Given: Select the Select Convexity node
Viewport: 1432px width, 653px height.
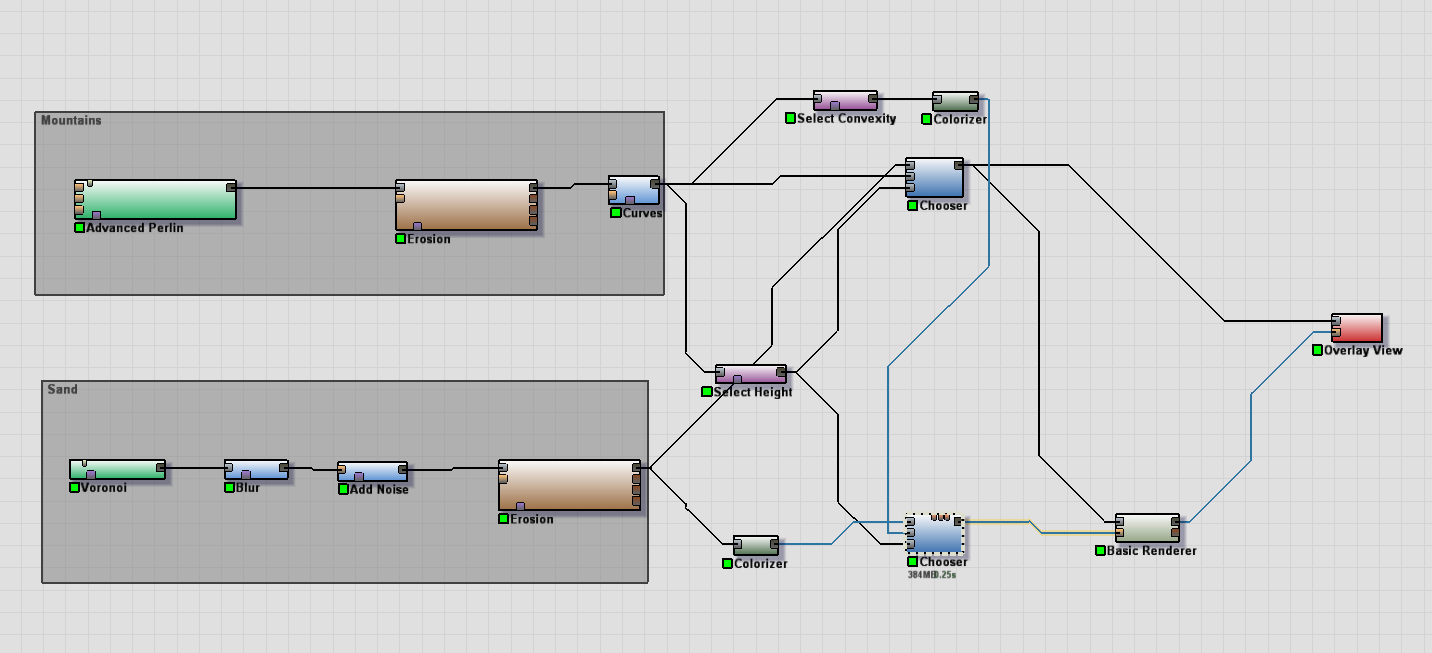Looking at the screenshot, I should tap(845, 100).
